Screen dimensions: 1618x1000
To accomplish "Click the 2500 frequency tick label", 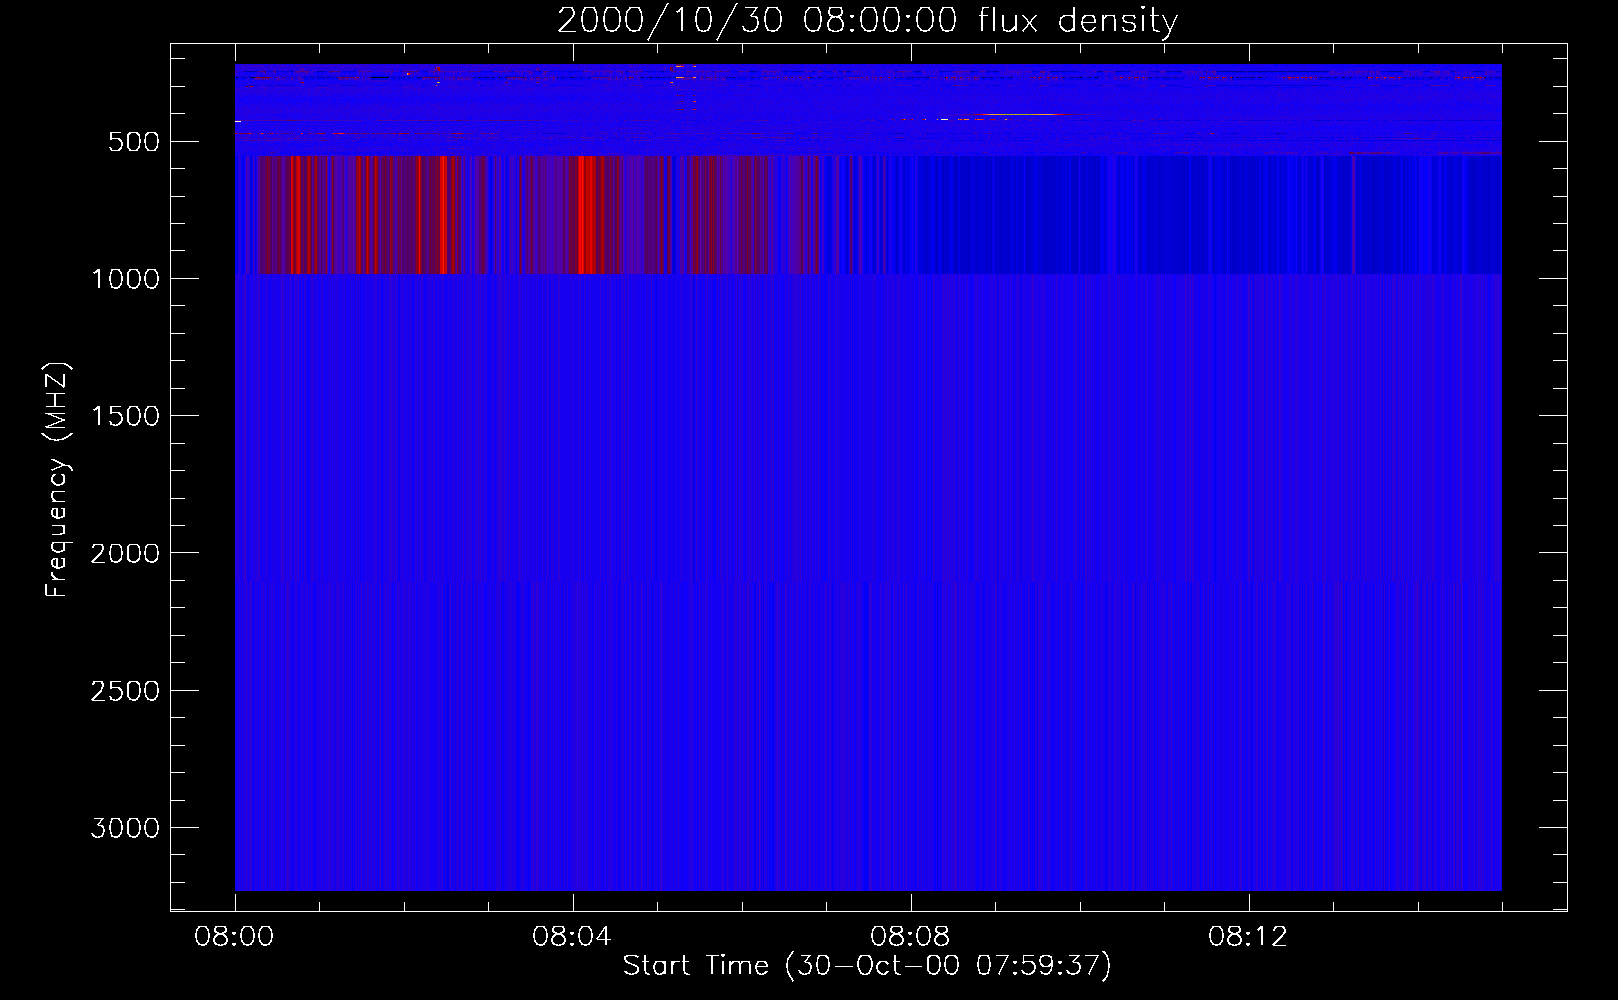I will click(x=124, y=691).
